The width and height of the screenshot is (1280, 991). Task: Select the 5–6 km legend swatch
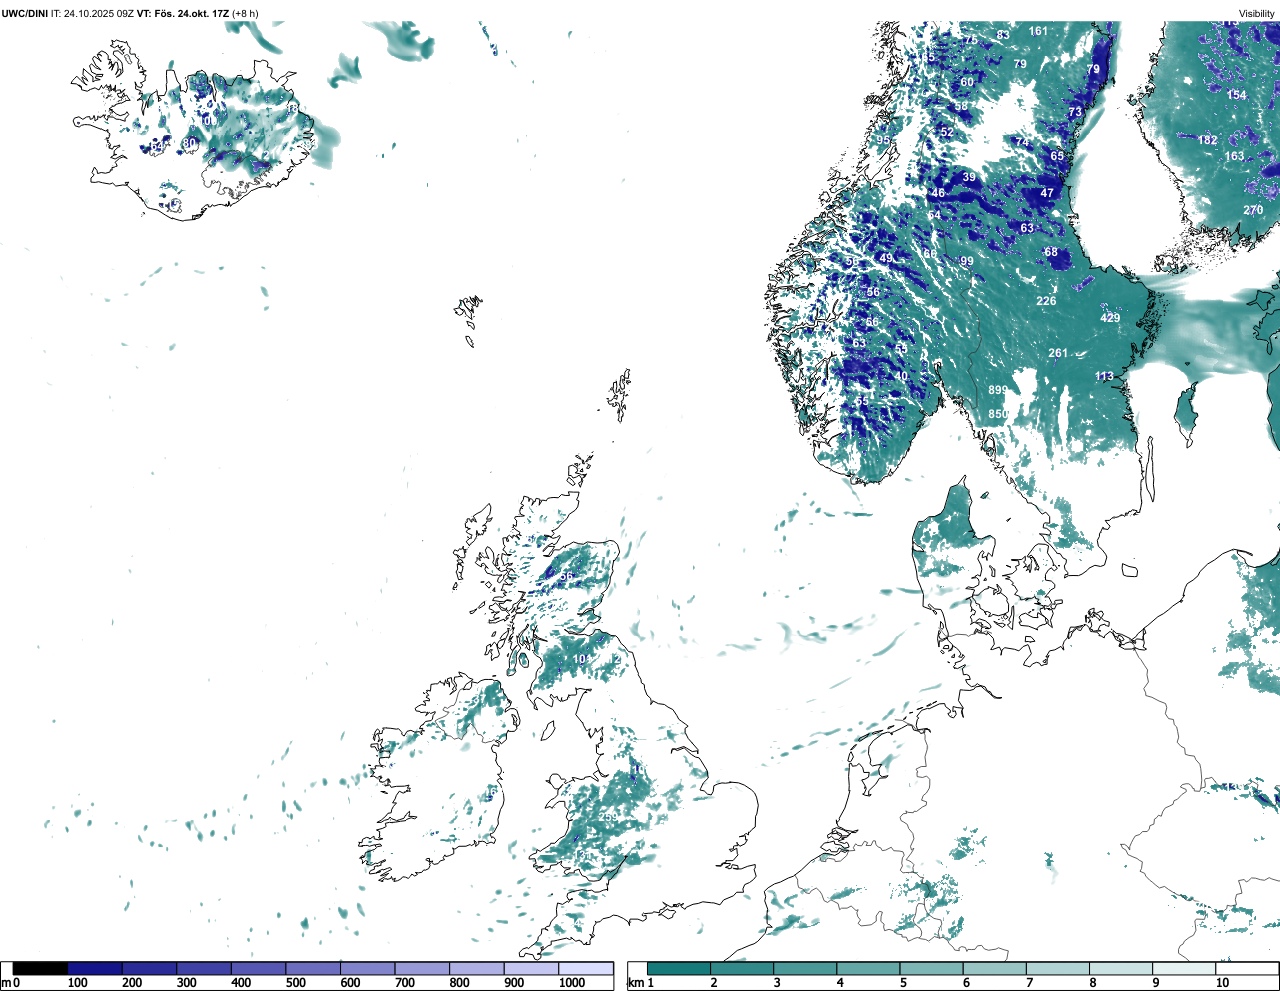pyautogui.click(x=931, y=968)
